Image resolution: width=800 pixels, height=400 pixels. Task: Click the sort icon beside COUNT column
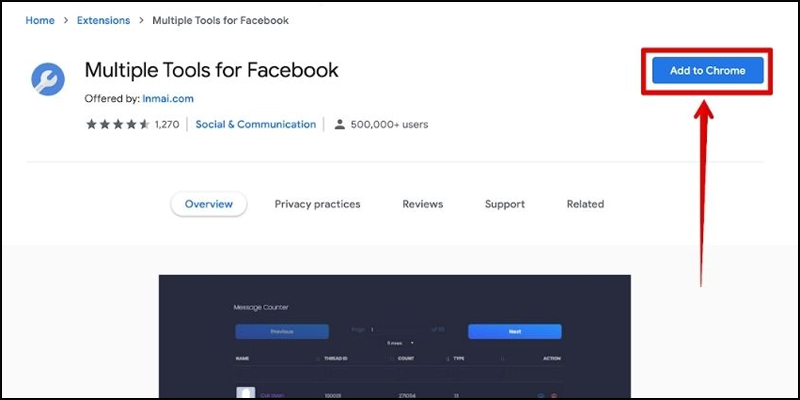click(x=448, y=359)
